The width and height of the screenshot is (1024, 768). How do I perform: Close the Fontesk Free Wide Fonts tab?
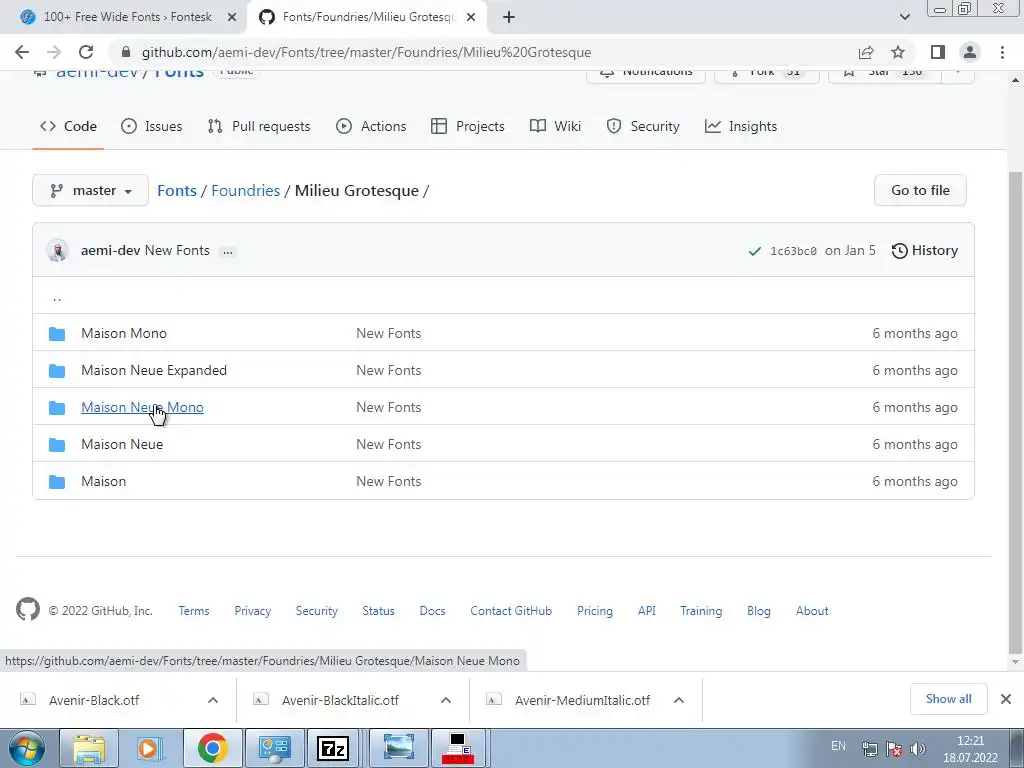pyautogui.click(x=232, y=17)
